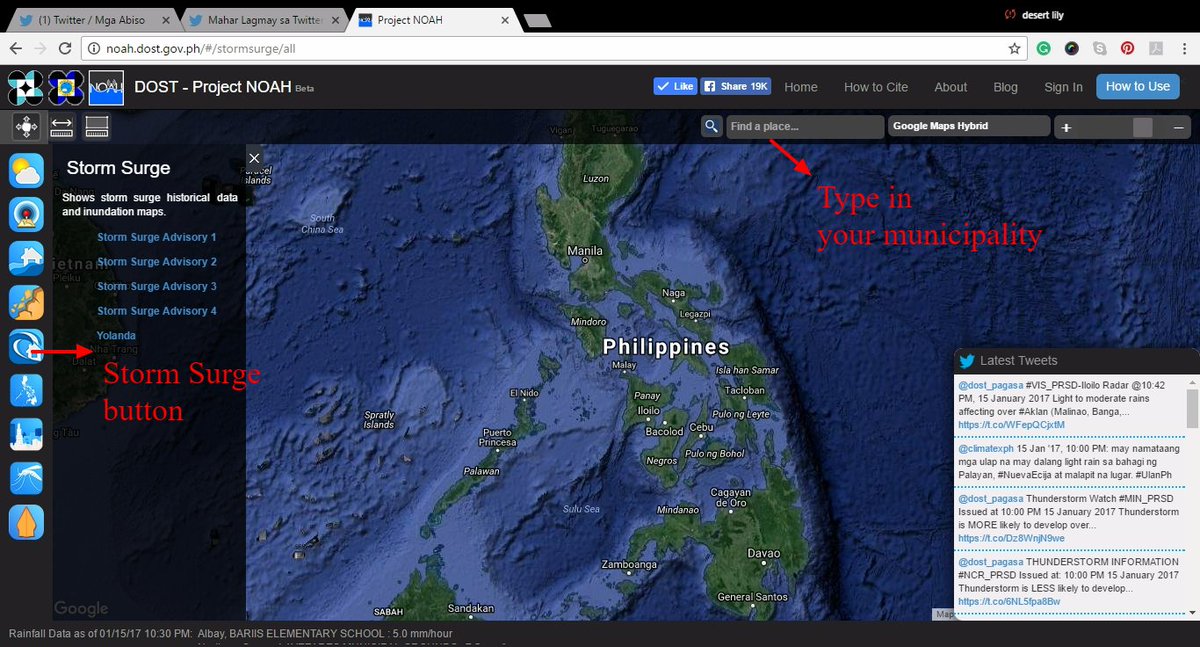Screen dimensions: 1200x647
Task: Click the browser reload icon
Action: [64, 48]
